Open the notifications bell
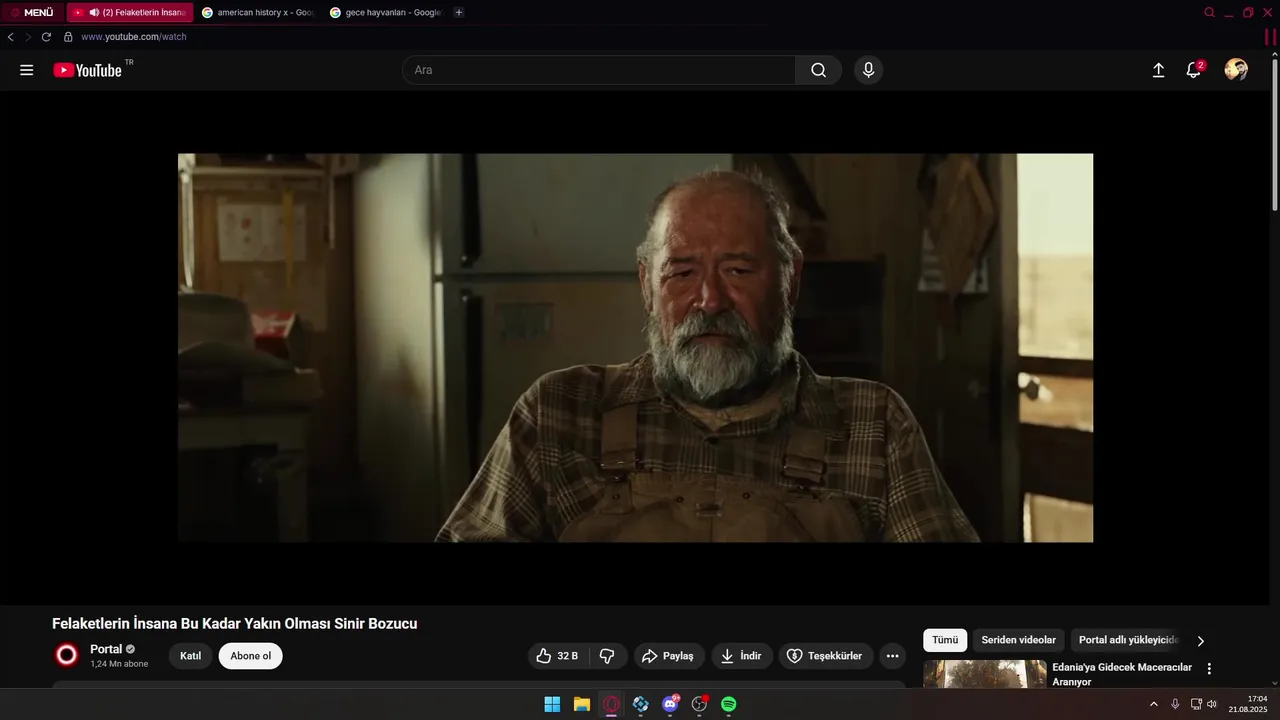The image size is (1280, 720). pos(1193,70)
